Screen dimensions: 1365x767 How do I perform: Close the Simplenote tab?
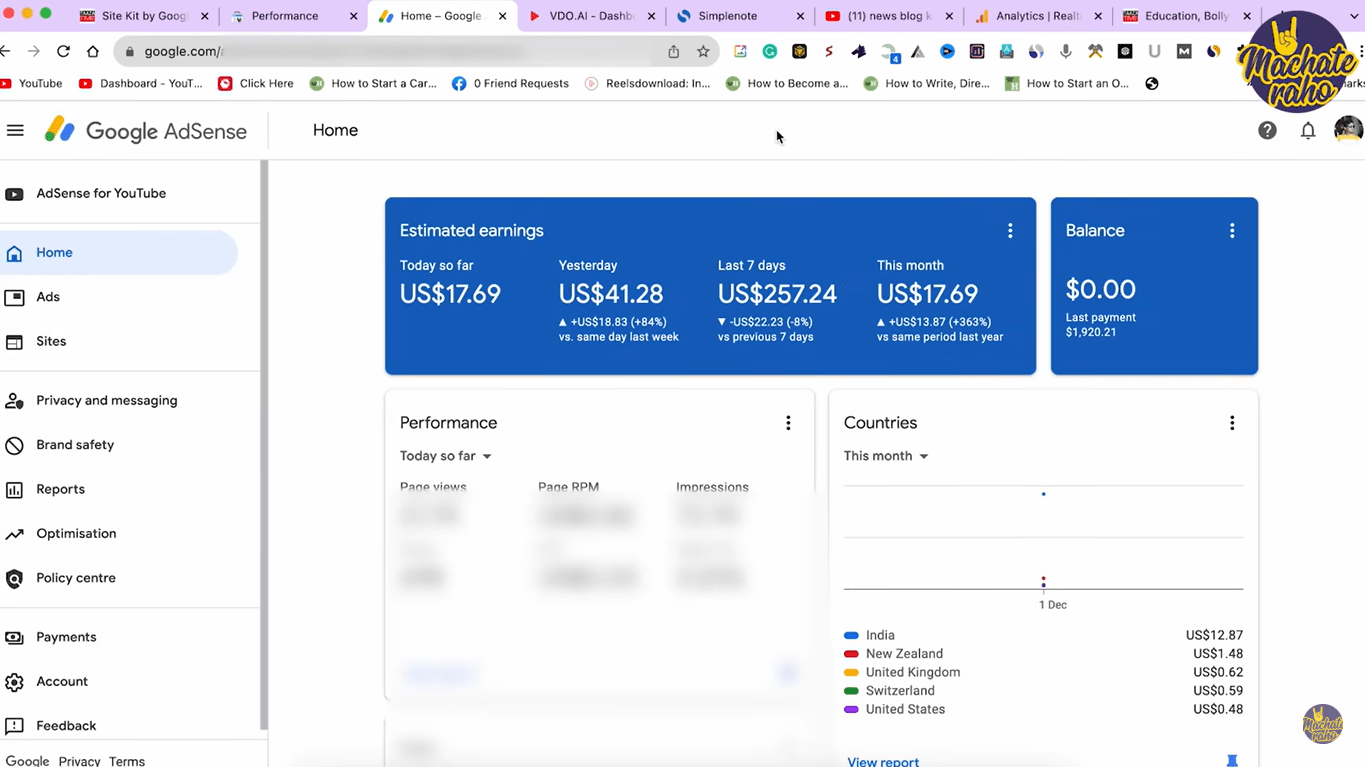pyautogui.click(x=800, y=16)
